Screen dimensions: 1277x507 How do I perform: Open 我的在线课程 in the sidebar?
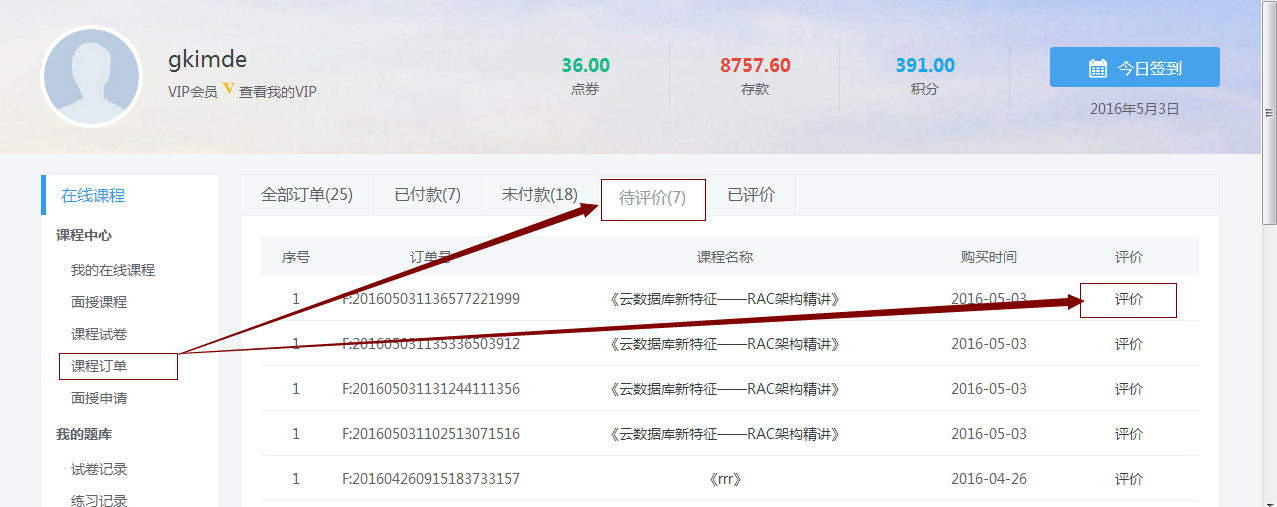pyautogui.click(x=113, y=270)
